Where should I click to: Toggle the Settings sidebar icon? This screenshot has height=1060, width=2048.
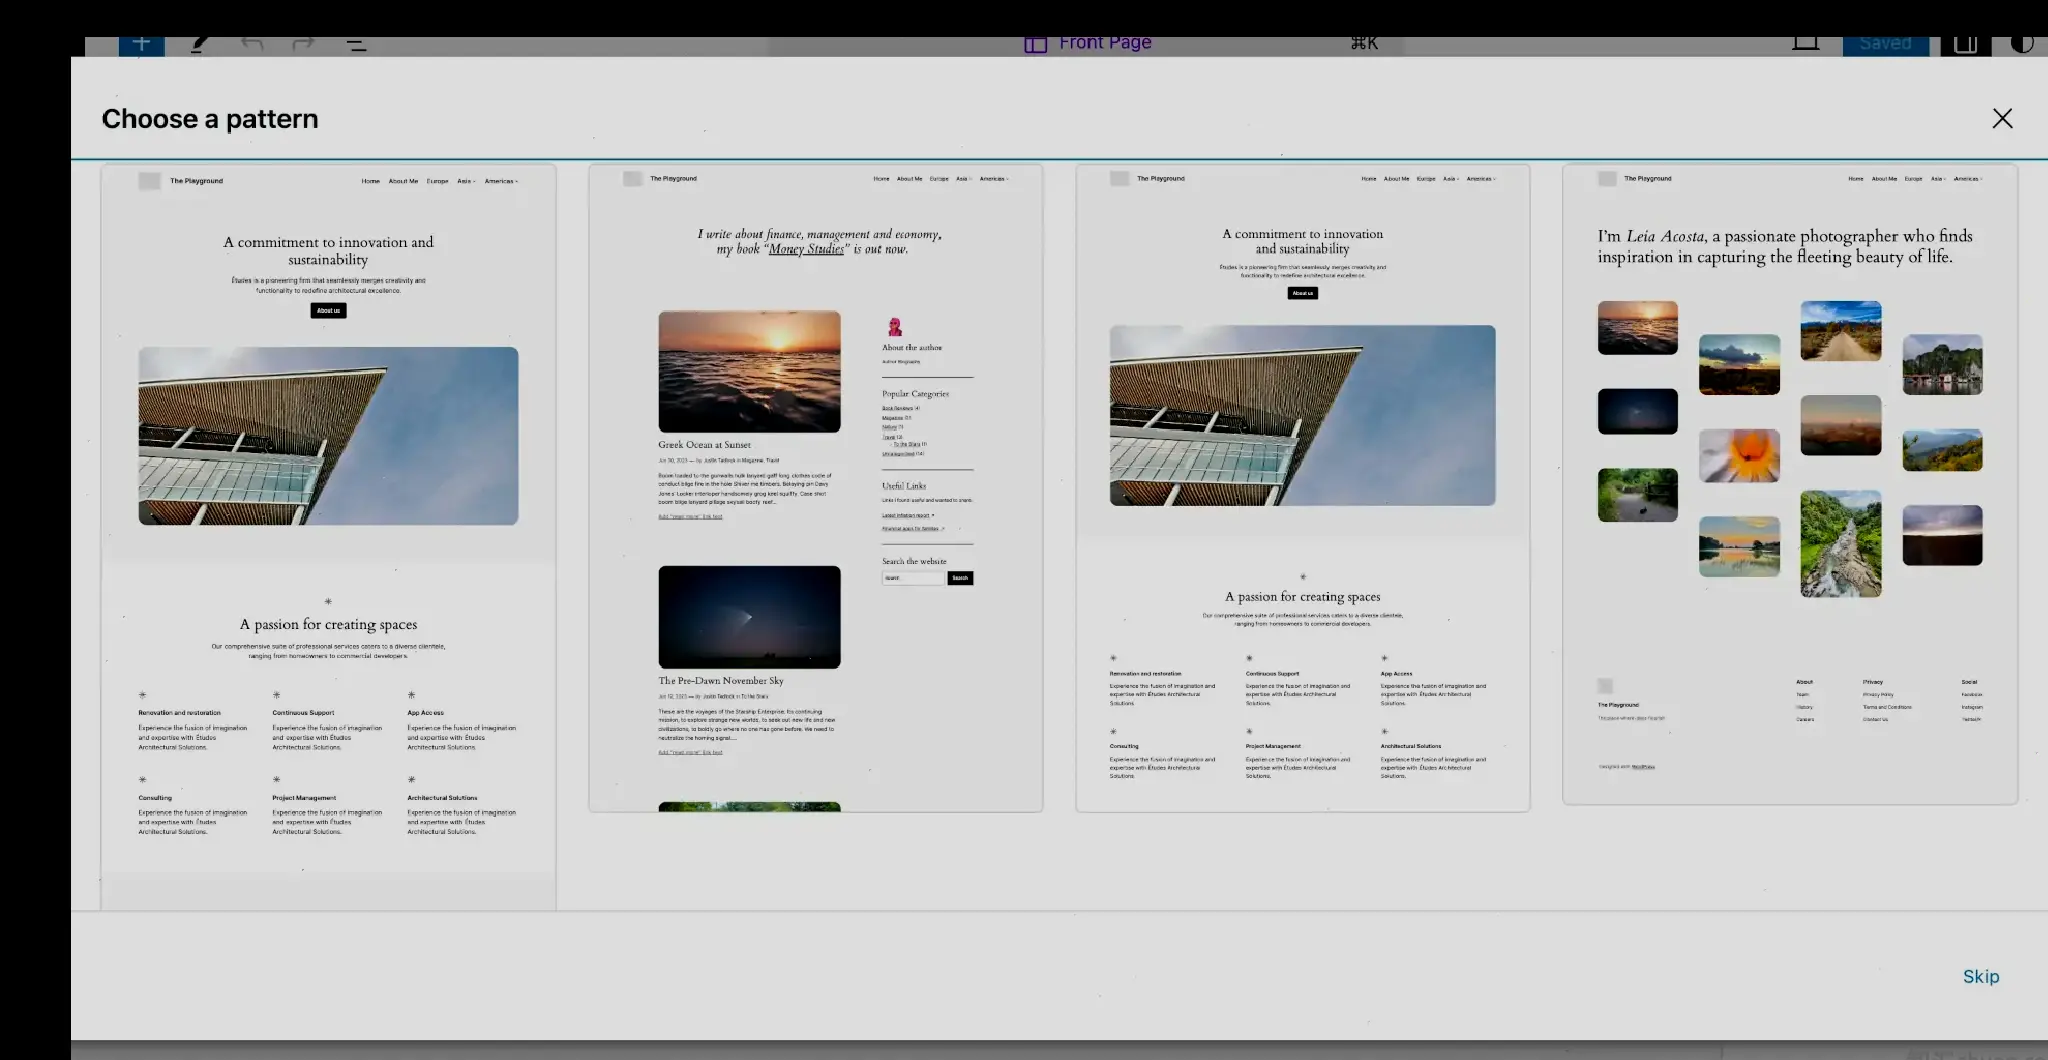(x=1965, y=44)
